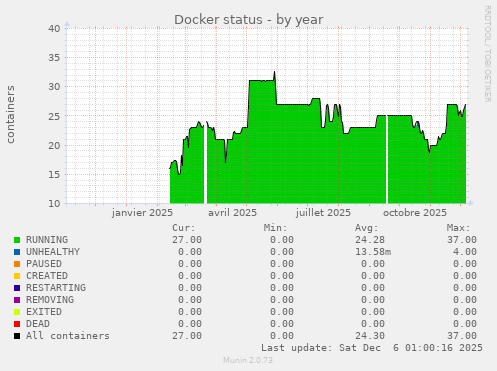Click the RUNNING legend label
497x371 pixels.
tap(47, 240)
